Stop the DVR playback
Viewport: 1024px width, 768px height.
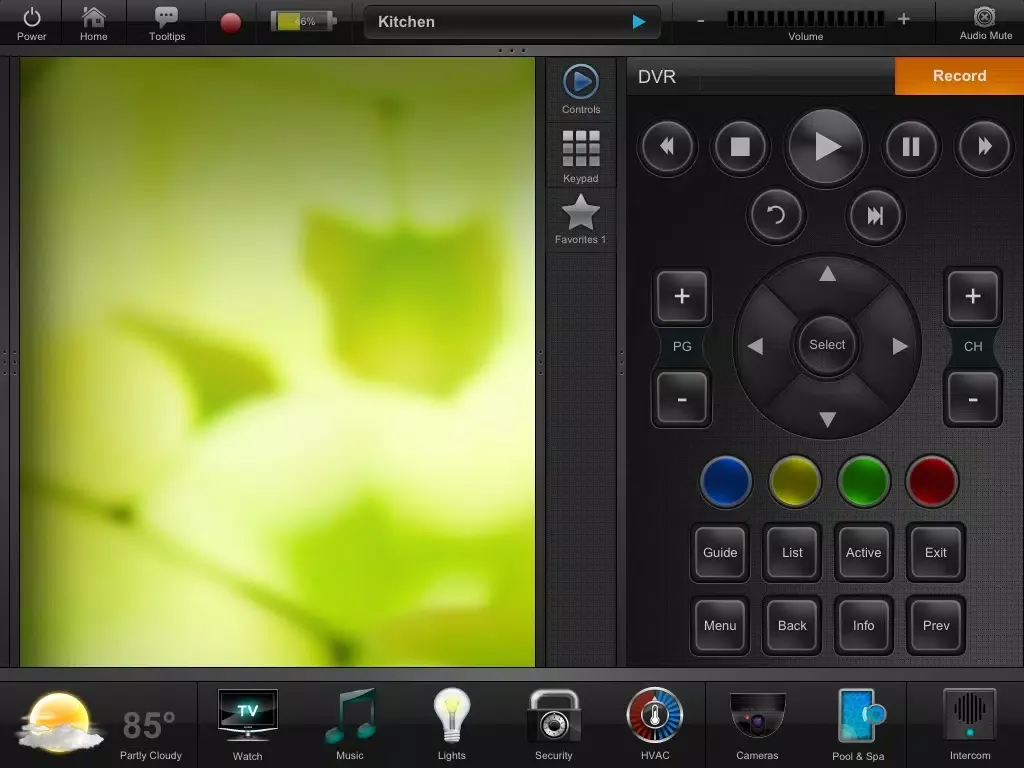coord(740,146)
